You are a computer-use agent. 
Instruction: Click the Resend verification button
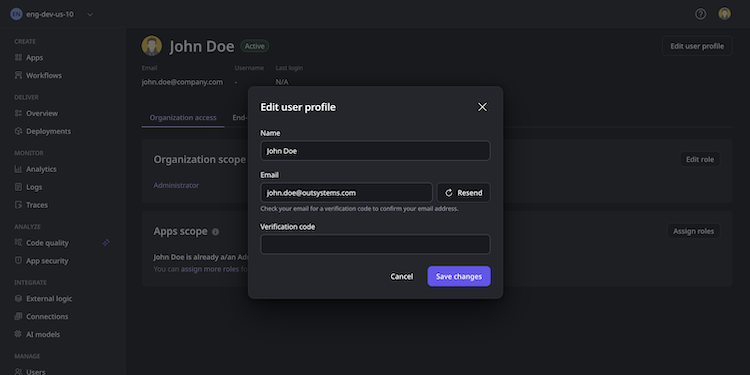[x=463, y=193]
